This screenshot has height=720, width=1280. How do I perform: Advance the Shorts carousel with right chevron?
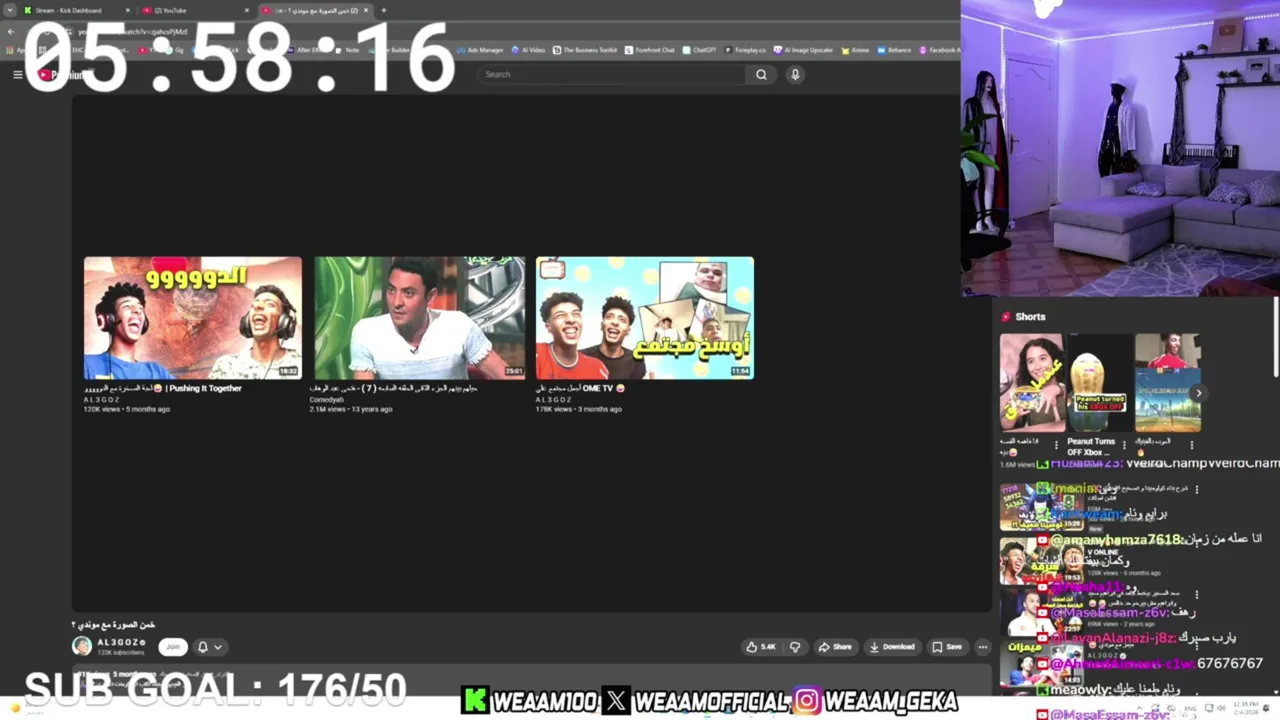pos(1198,393)
